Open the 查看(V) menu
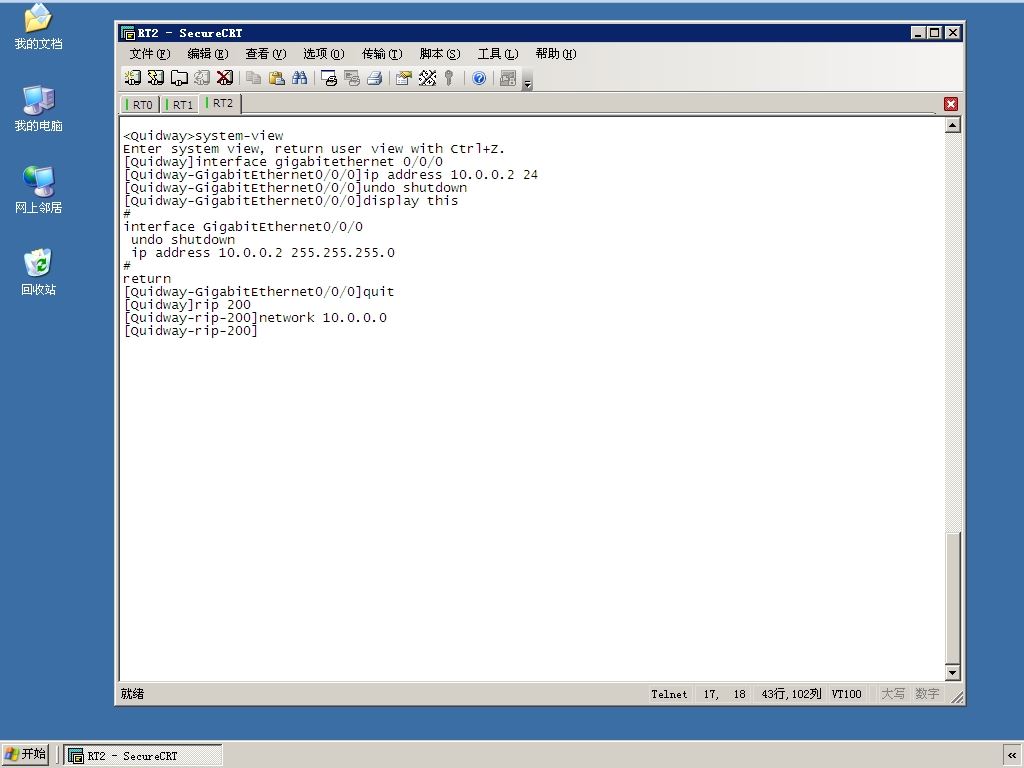The height and width of the screenshot is (768, 1024). point(266,54)
